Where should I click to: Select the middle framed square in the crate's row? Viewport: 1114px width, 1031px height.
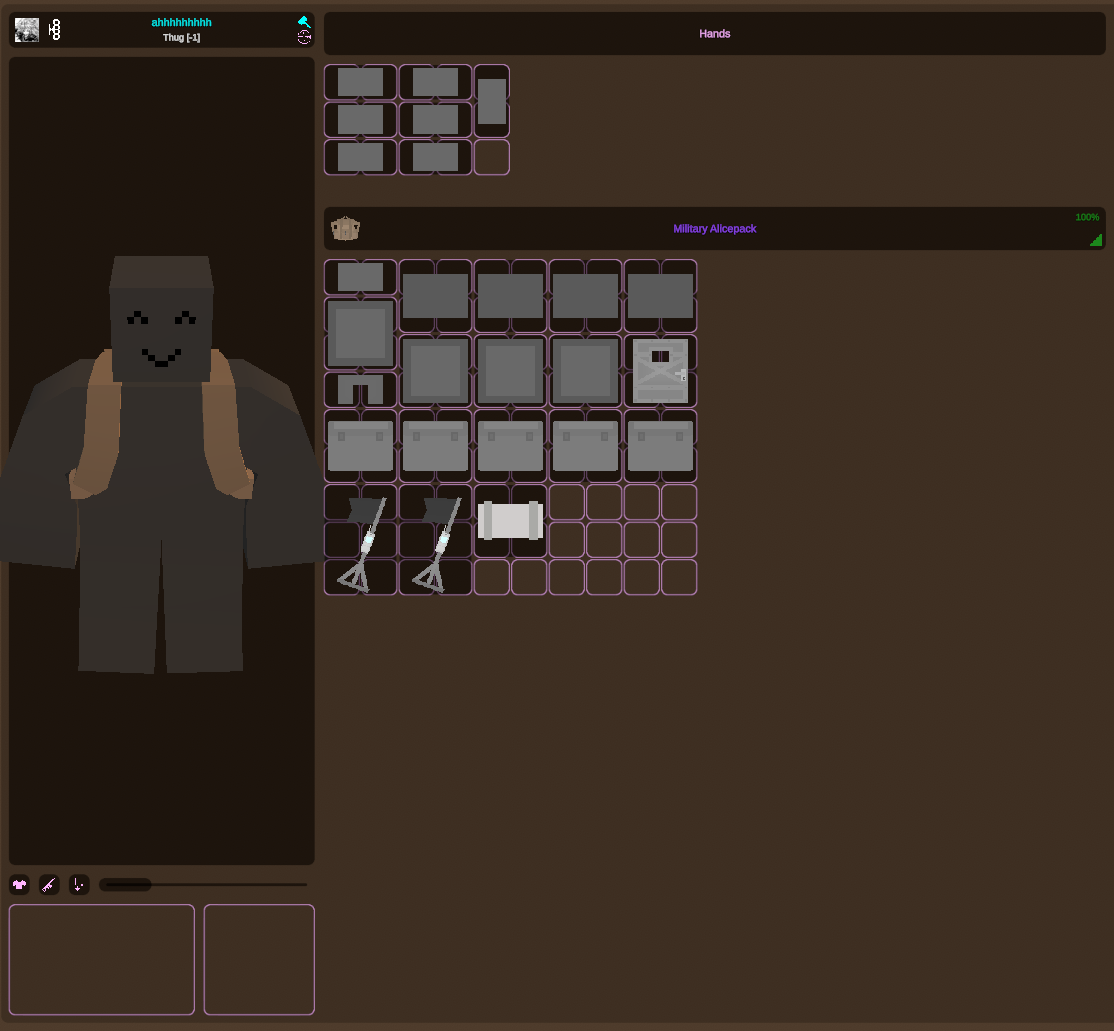coord(510,371)
